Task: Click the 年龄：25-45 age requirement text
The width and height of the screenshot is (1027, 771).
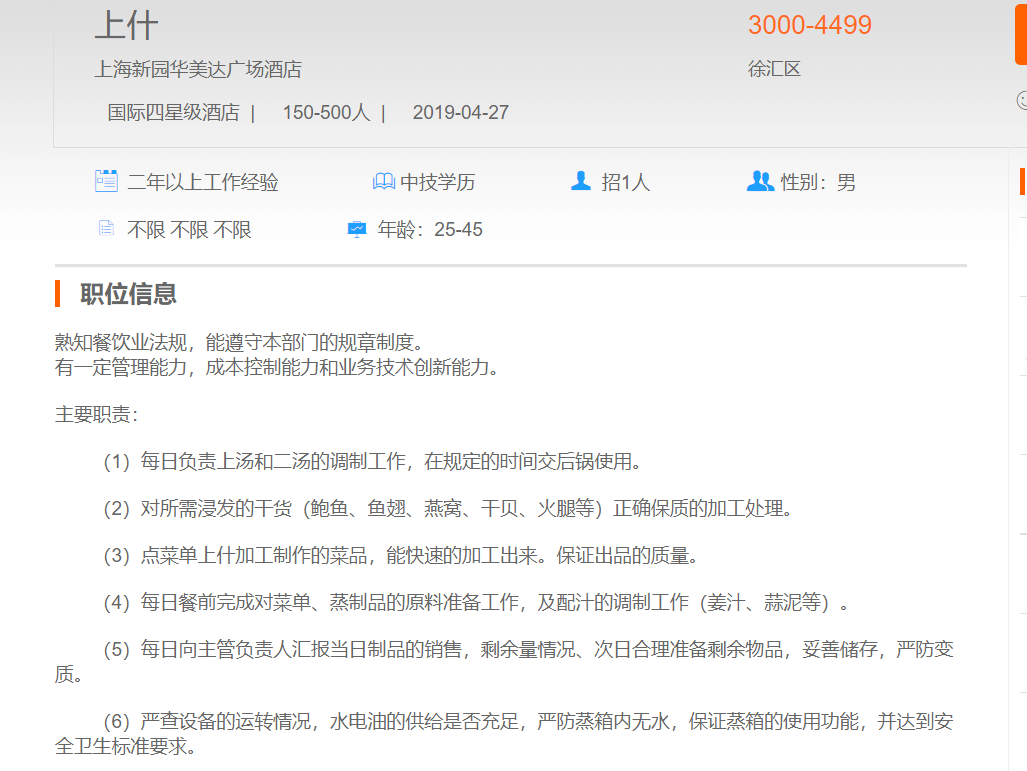Action: (430, 230)
